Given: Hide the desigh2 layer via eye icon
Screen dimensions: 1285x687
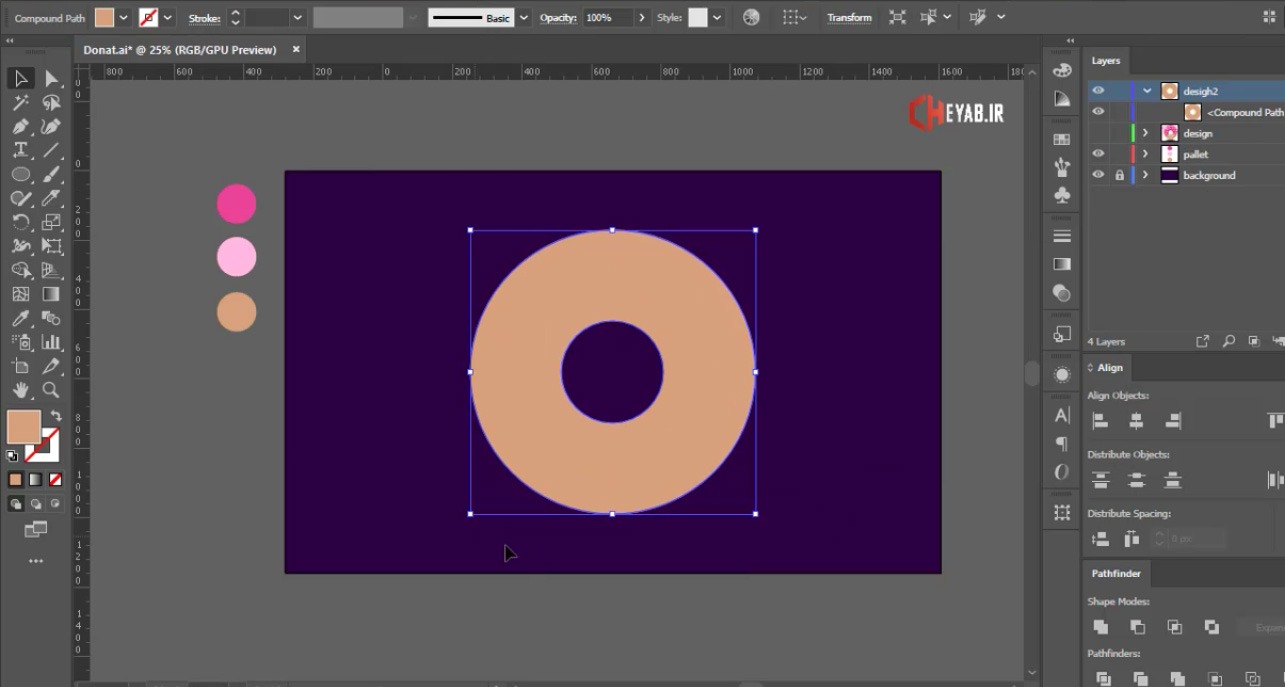Looking at the screenshot, I should point(1098,91).
